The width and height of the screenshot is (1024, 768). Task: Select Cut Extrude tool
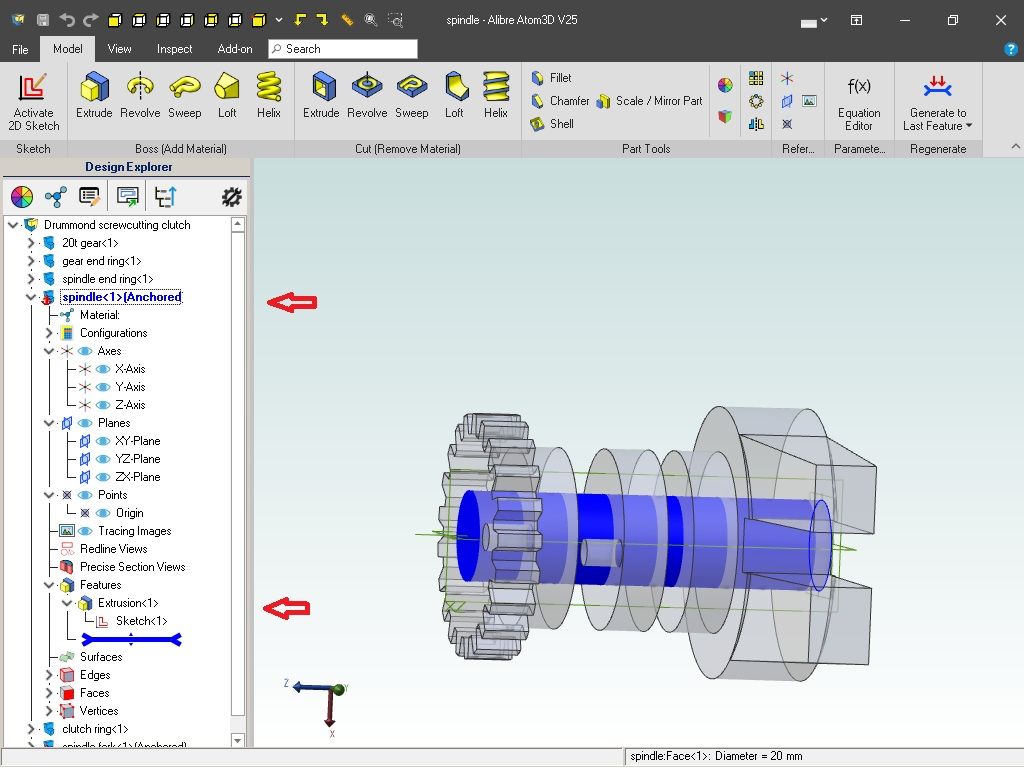321,95
